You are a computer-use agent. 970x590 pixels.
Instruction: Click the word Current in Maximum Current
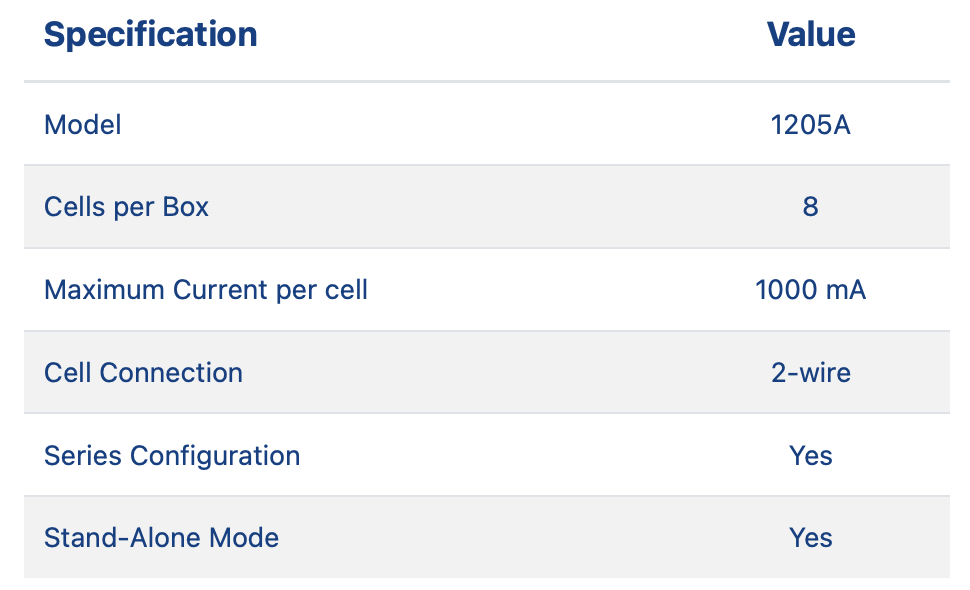[x=220, y=289]
